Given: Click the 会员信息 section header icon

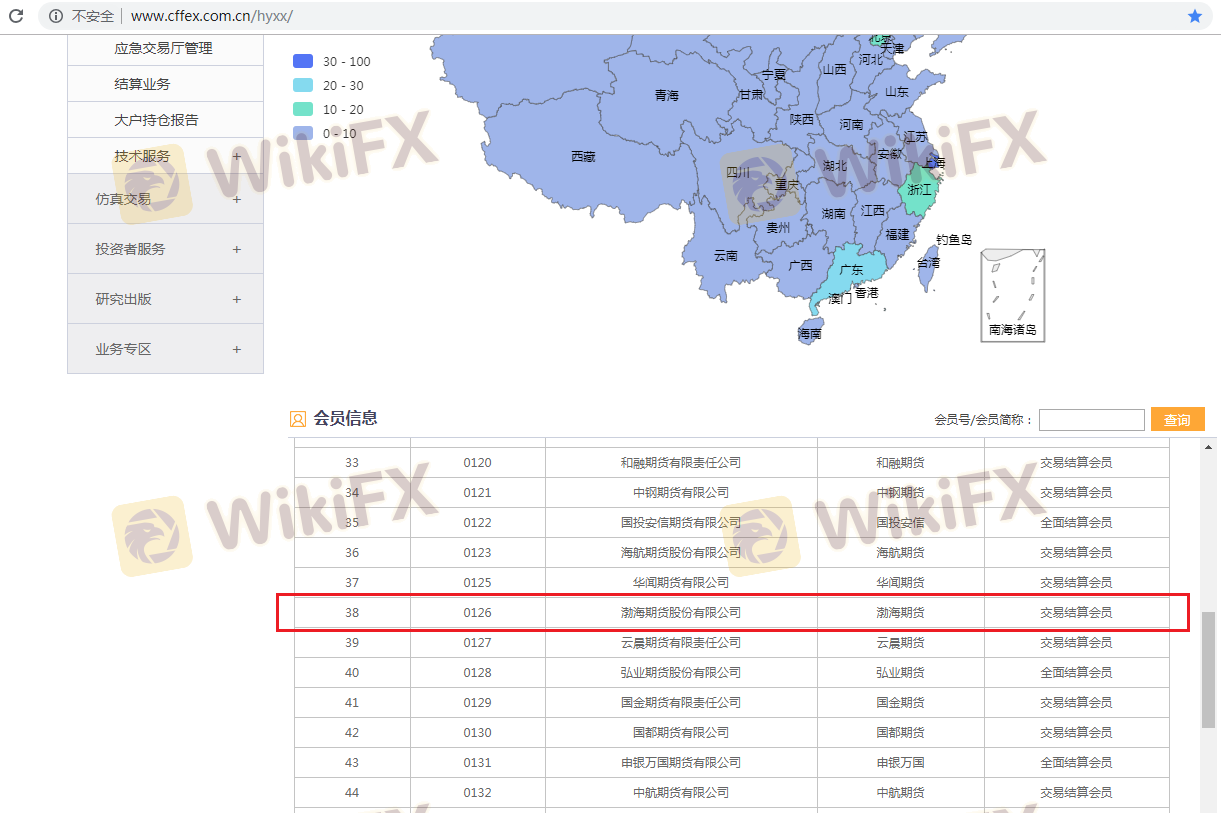Looking at the screenshot, I should point(297,419).
